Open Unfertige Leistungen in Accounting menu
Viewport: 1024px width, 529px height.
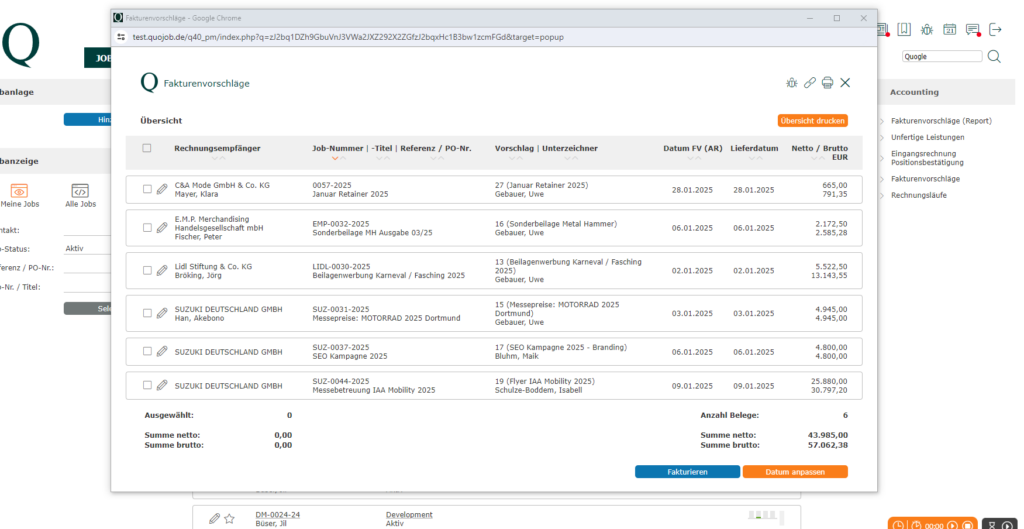[927, 137]
